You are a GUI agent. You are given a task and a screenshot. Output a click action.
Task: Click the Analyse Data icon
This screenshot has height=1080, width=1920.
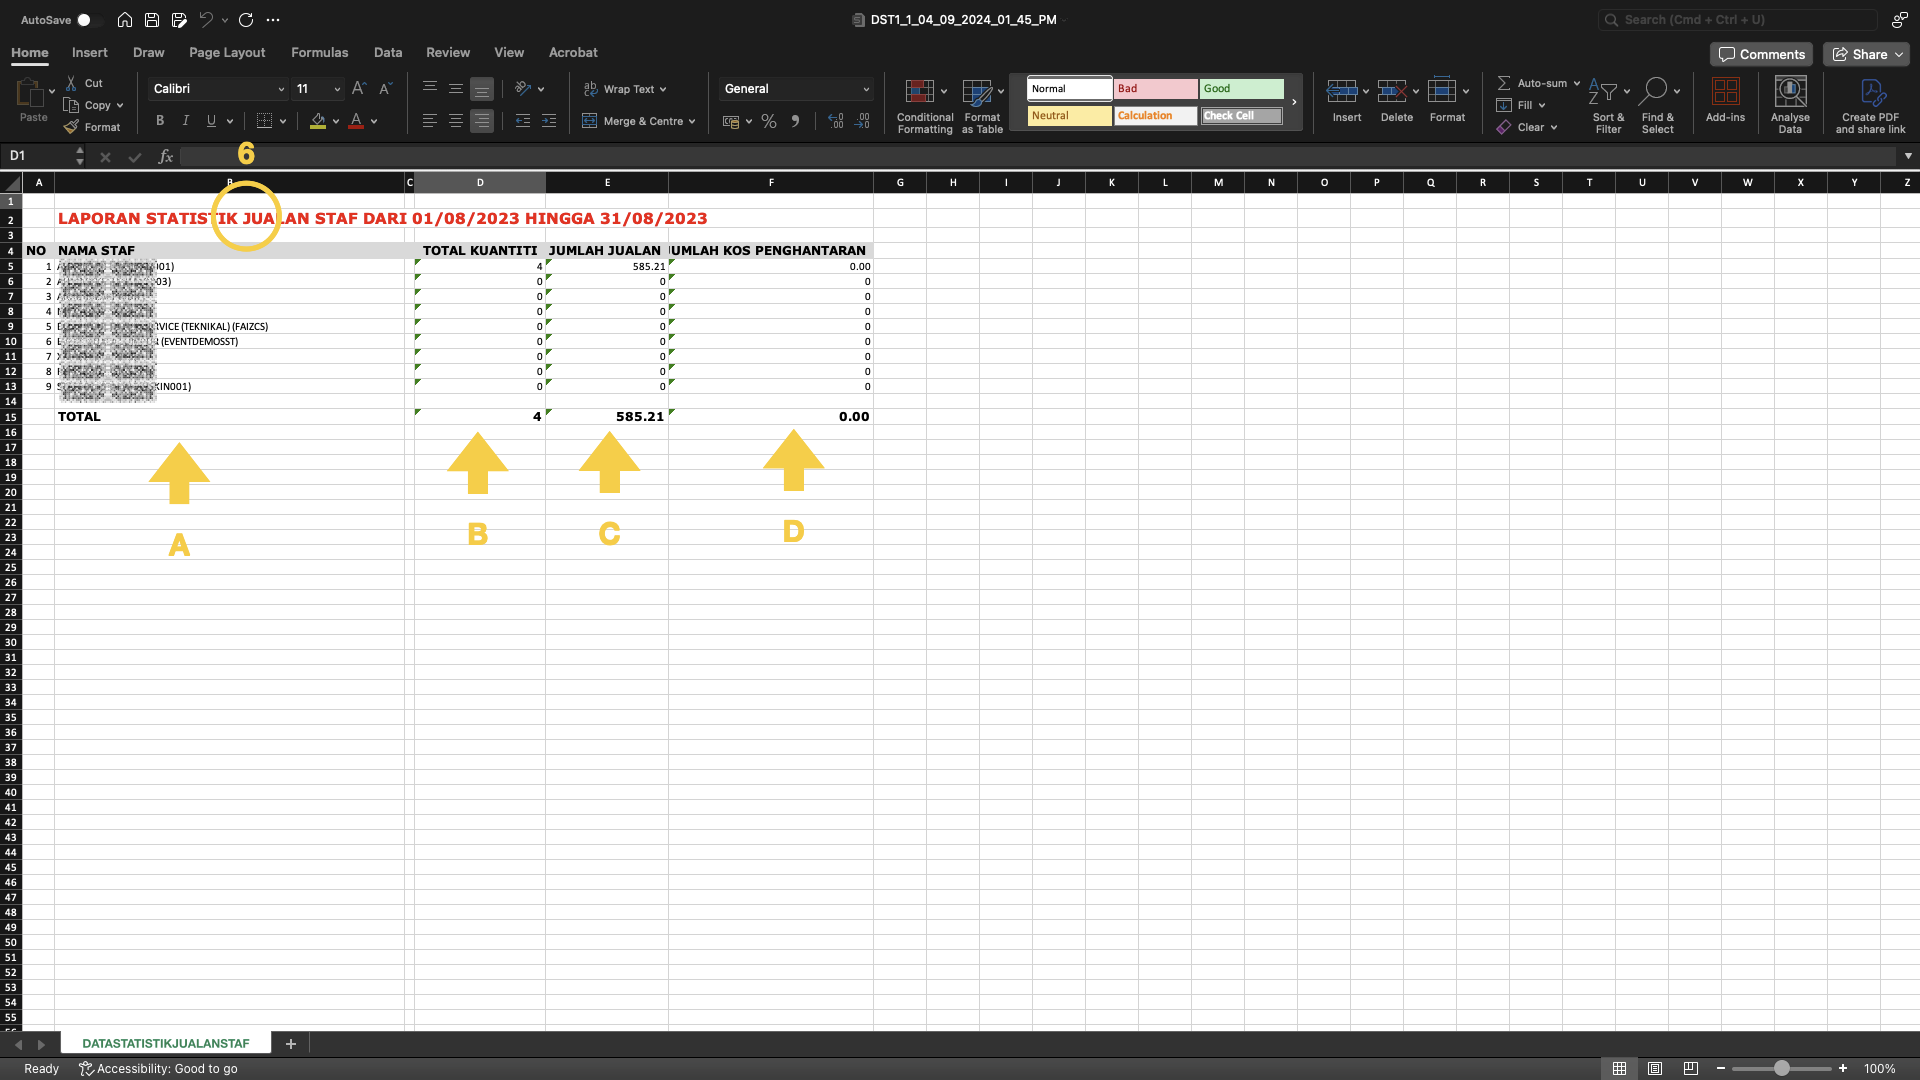pyautogui.click(x=1789, y=92)
